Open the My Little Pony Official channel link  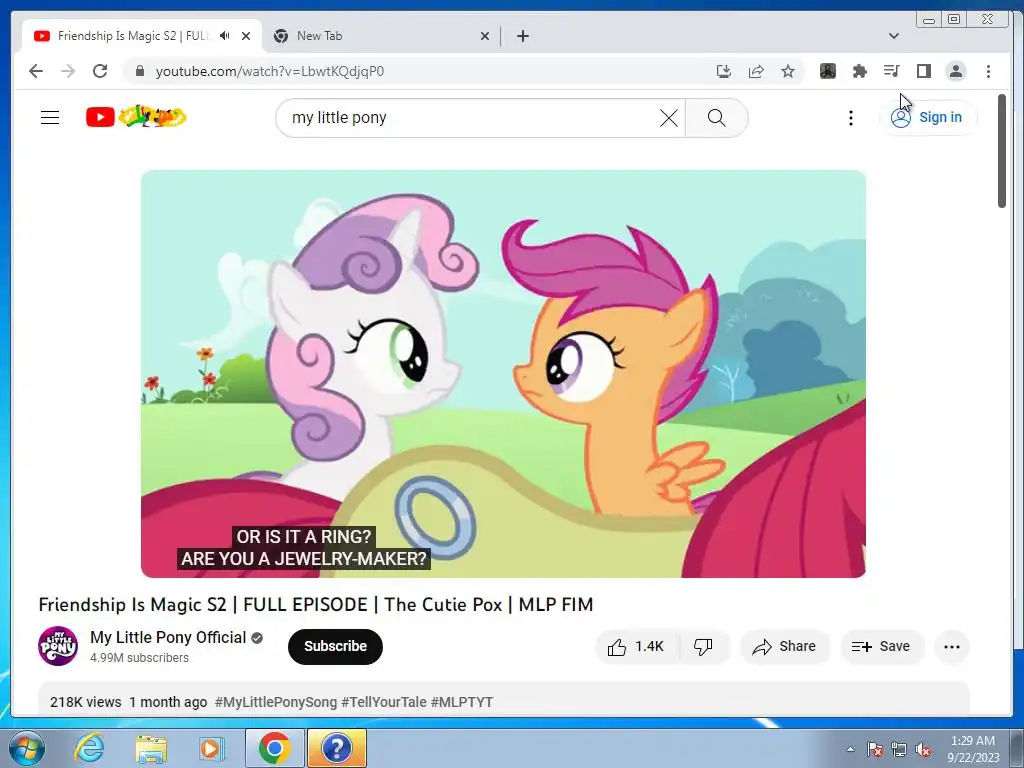(168, 637)
